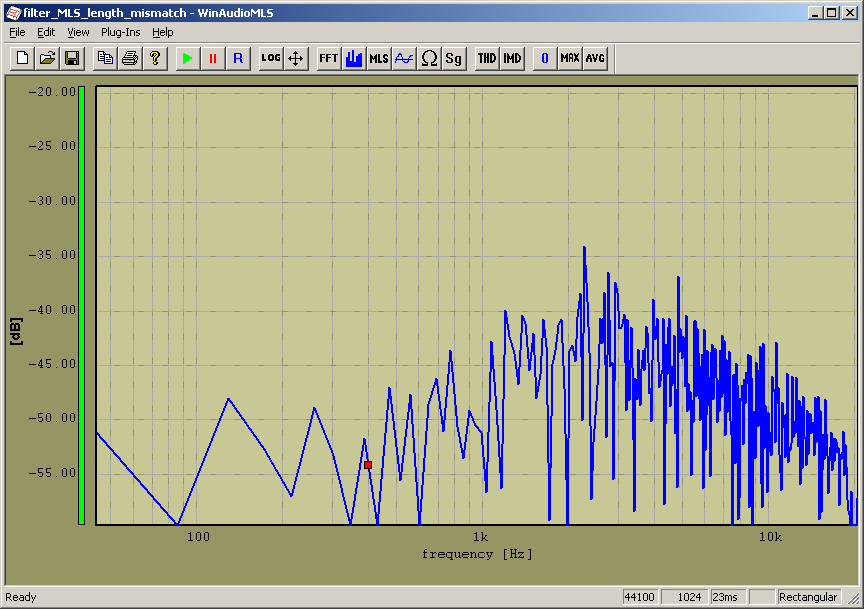Start measurement with the green play button
This screenshot has height=609, width=864.
coord(187,58)
